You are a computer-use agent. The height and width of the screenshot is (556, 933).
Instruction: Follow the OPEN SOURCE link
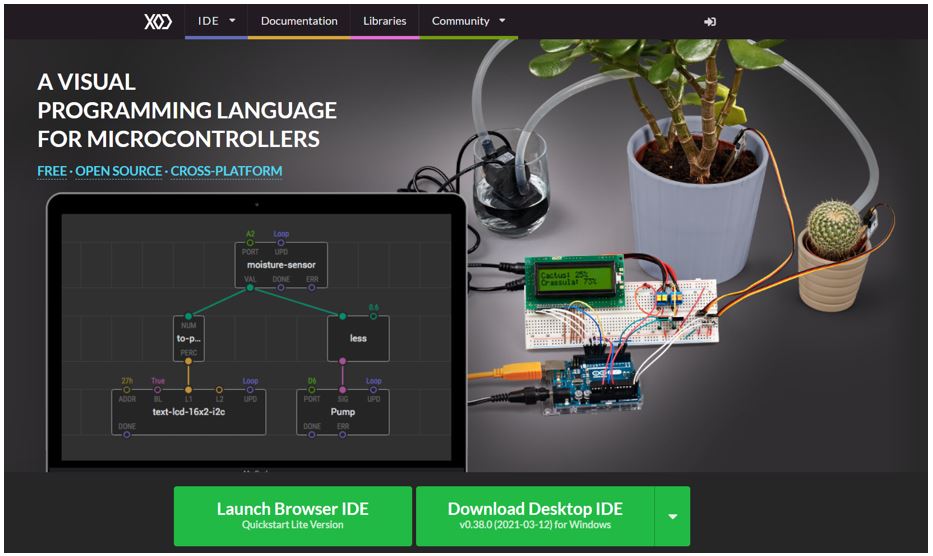click(118, 171)
